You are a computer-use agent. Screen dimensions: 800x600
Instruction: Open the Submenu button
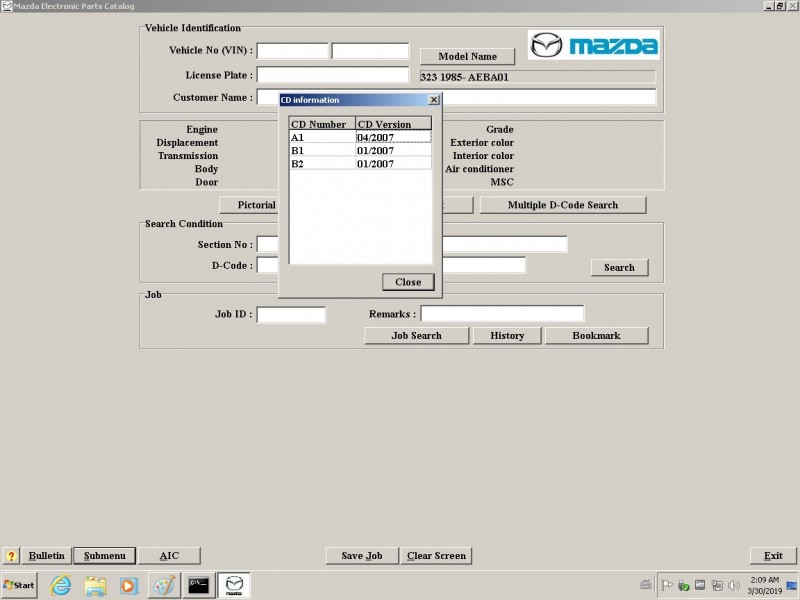[105, 556]
